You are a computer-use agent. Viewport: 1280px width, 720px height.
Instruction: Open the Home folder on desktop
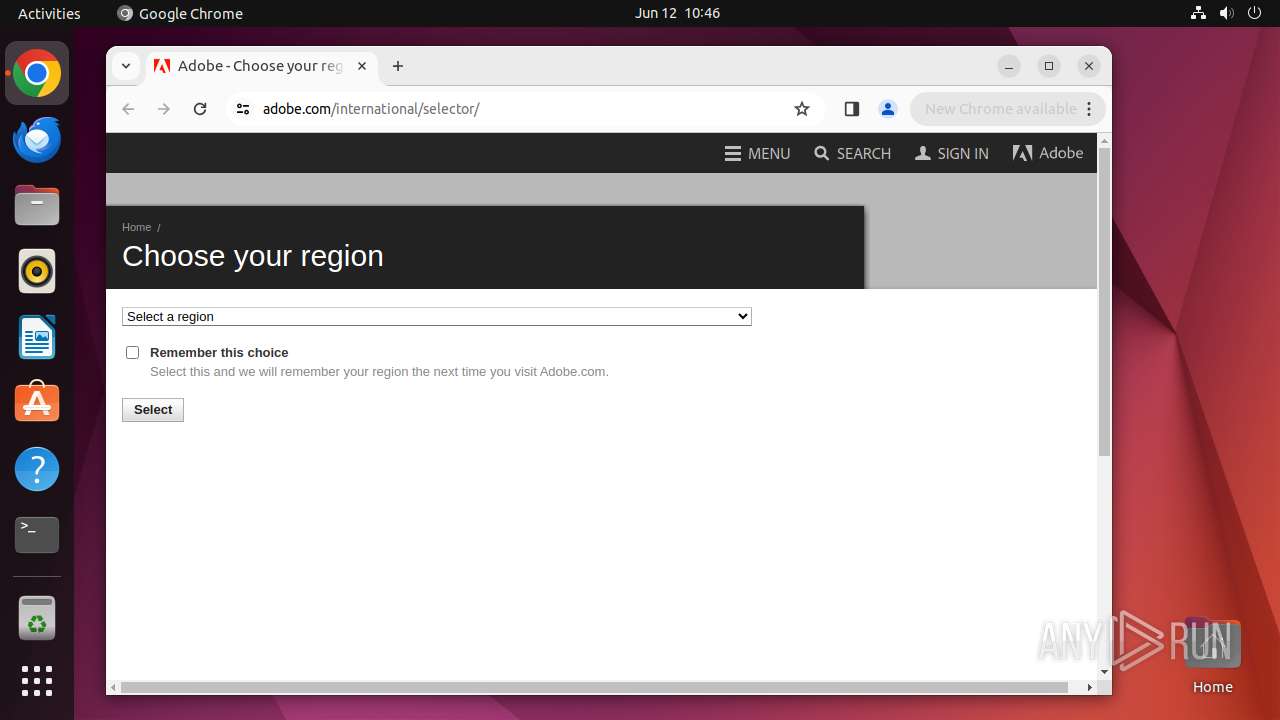point(1212,656)
